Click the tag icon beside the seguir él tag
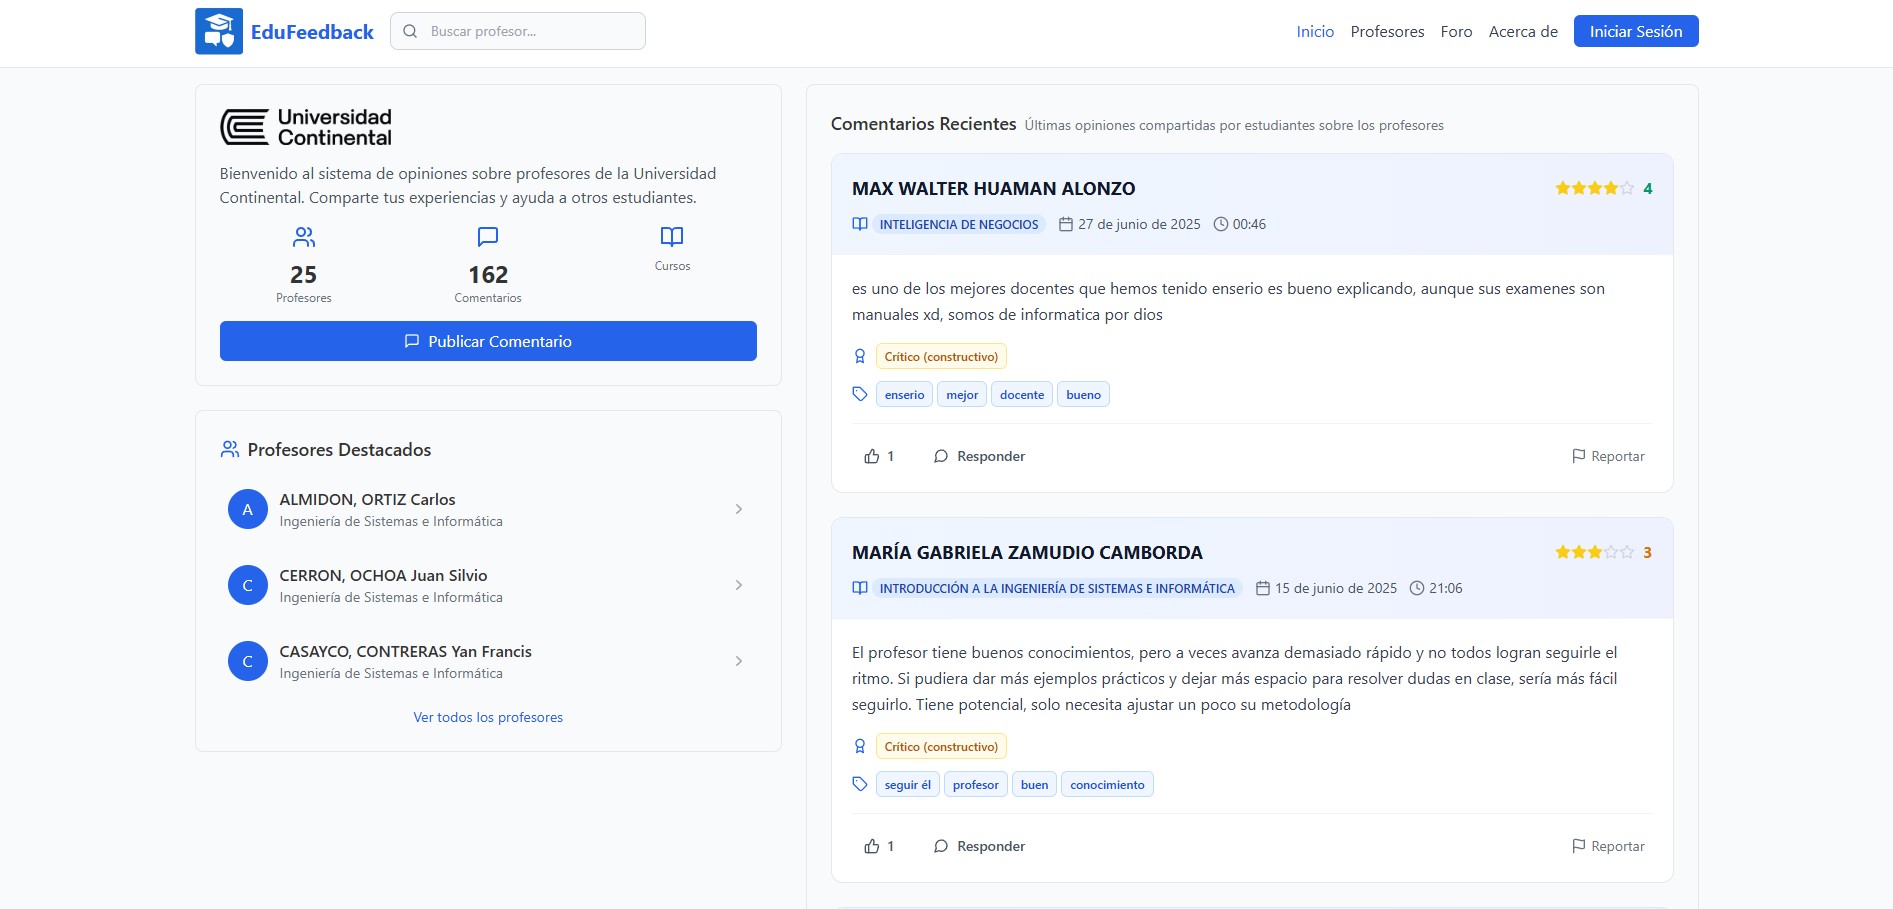1893x909 pixels. pos(860,784)
